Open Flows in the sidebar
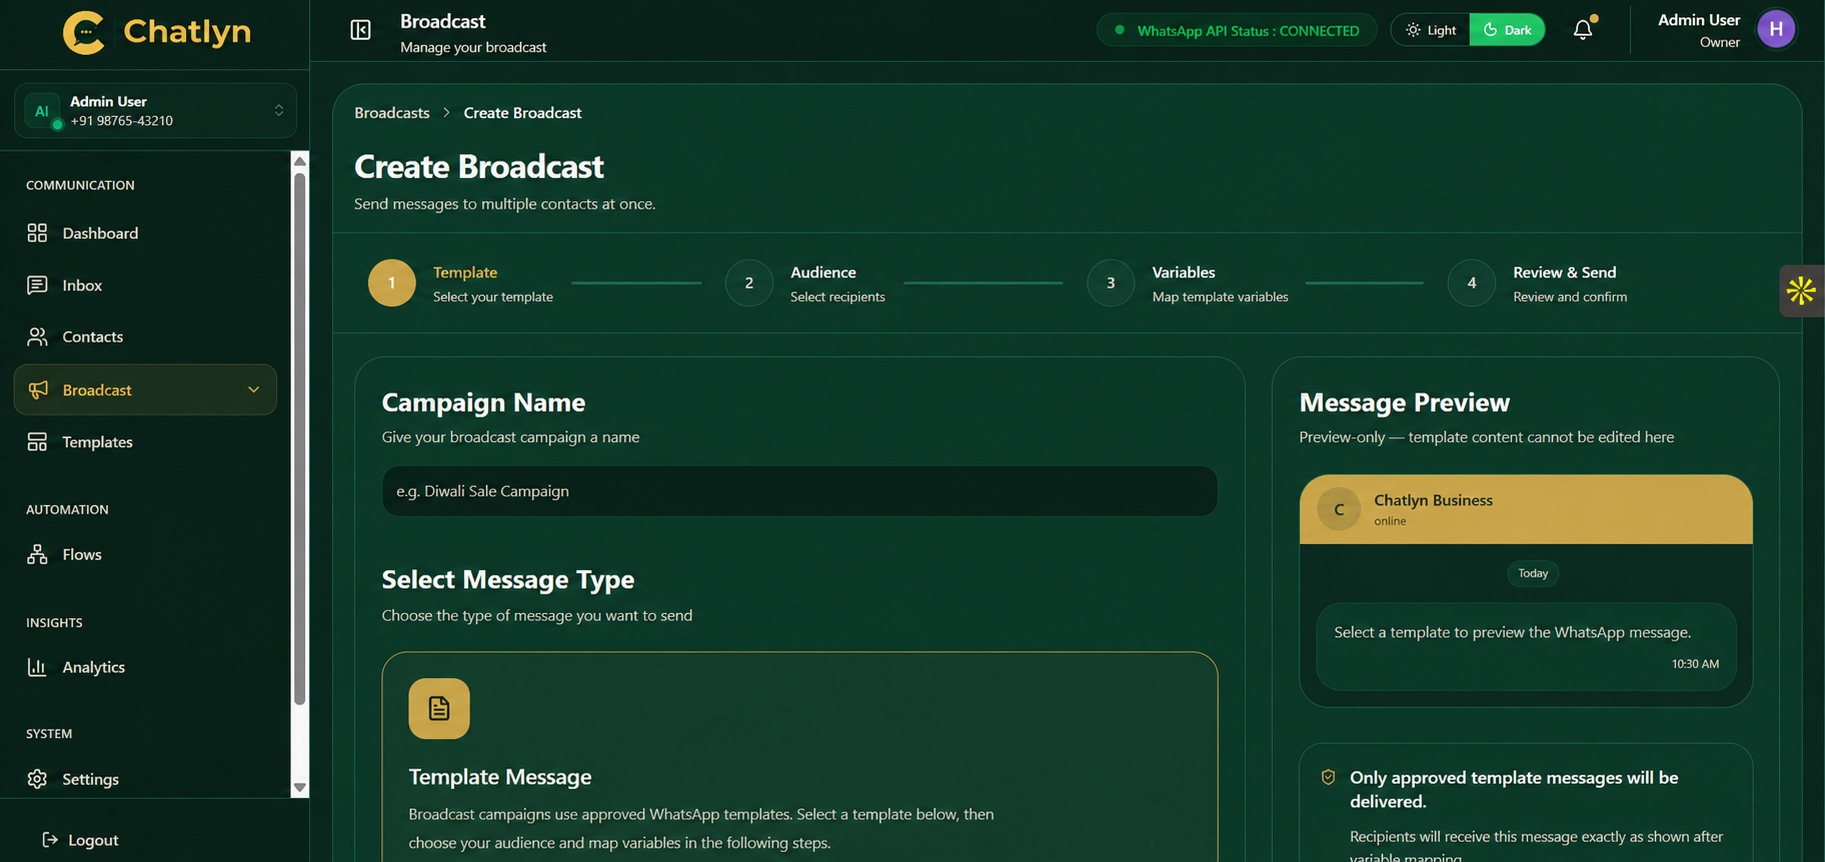The height and width of the screenshot is (862, 1825). pyautogui.click(x=145, y=554)
